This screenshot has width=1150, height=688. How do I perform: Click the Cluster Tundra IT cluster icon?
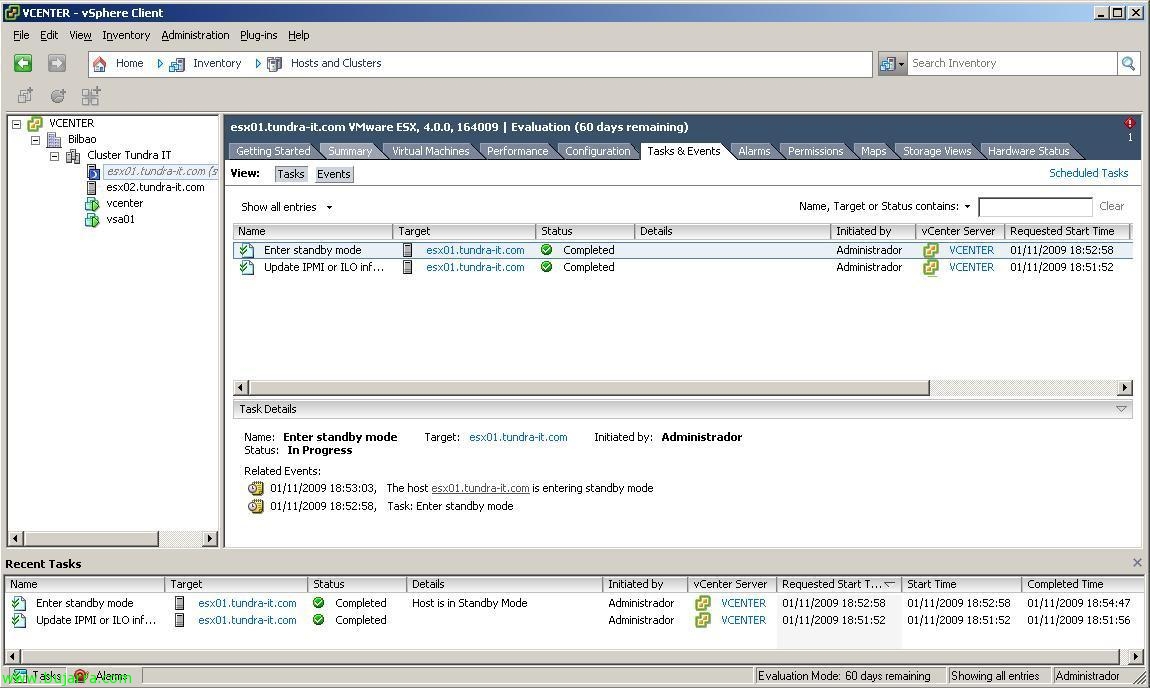73,155
